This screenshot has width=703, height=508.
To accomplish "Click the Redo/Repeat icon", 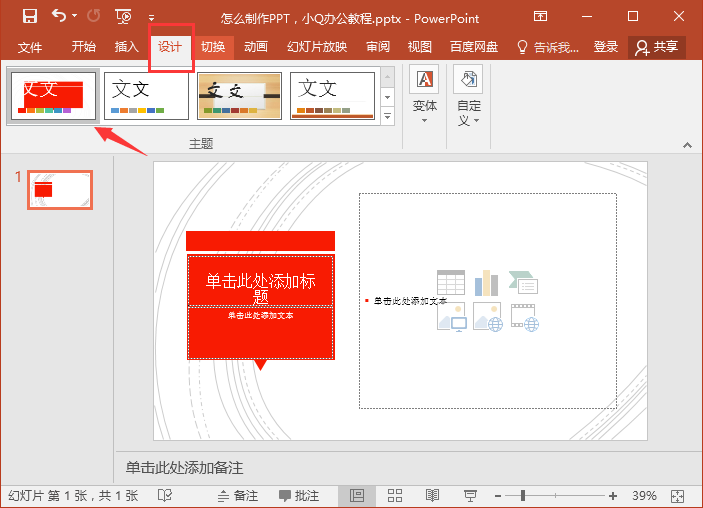I will (94, 17).
